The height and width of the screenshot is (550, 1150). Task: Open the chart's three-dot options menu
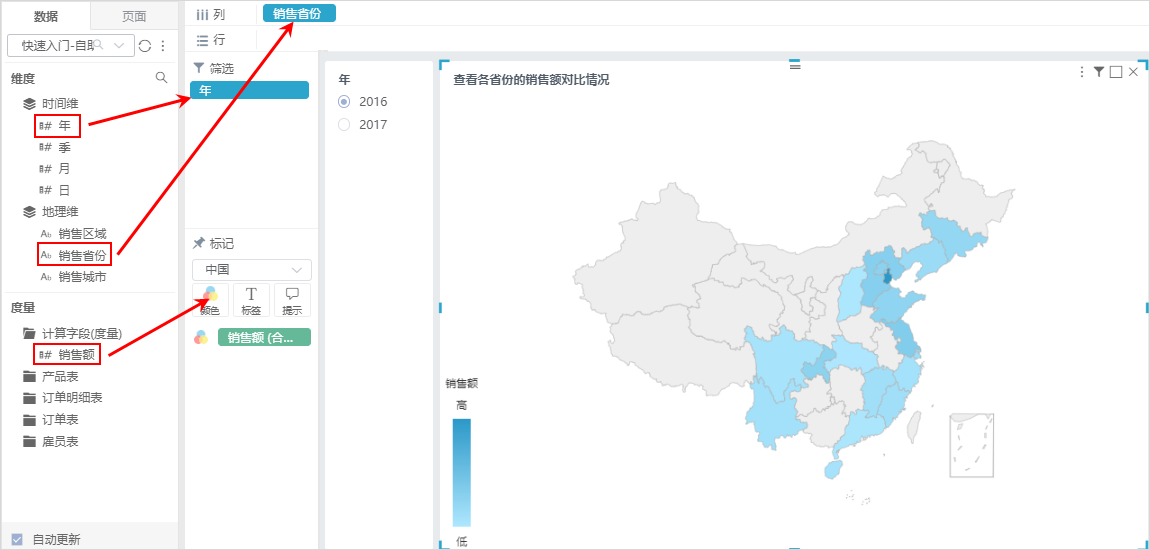(x=1081, y=71)
